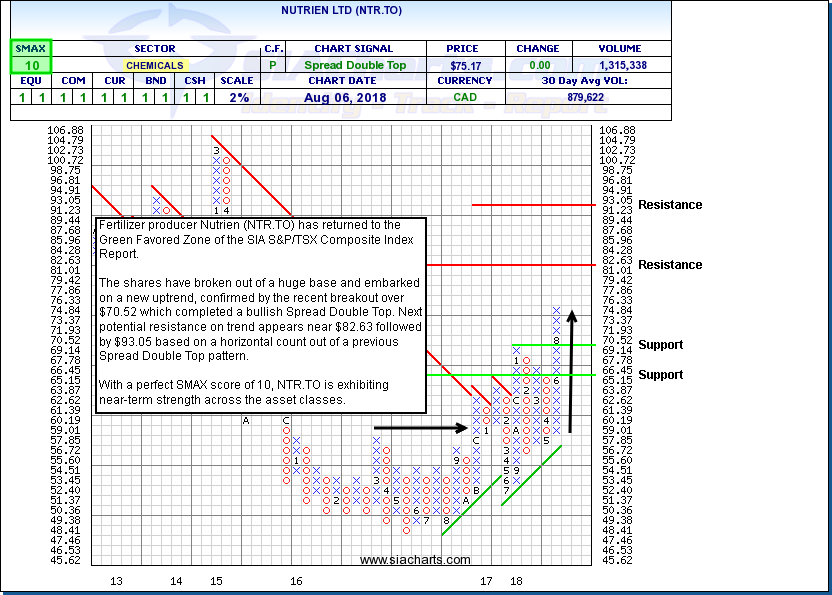Click the P value under C.F.
The width and height of the screenshot is (832, 595).
click(273, 65)
